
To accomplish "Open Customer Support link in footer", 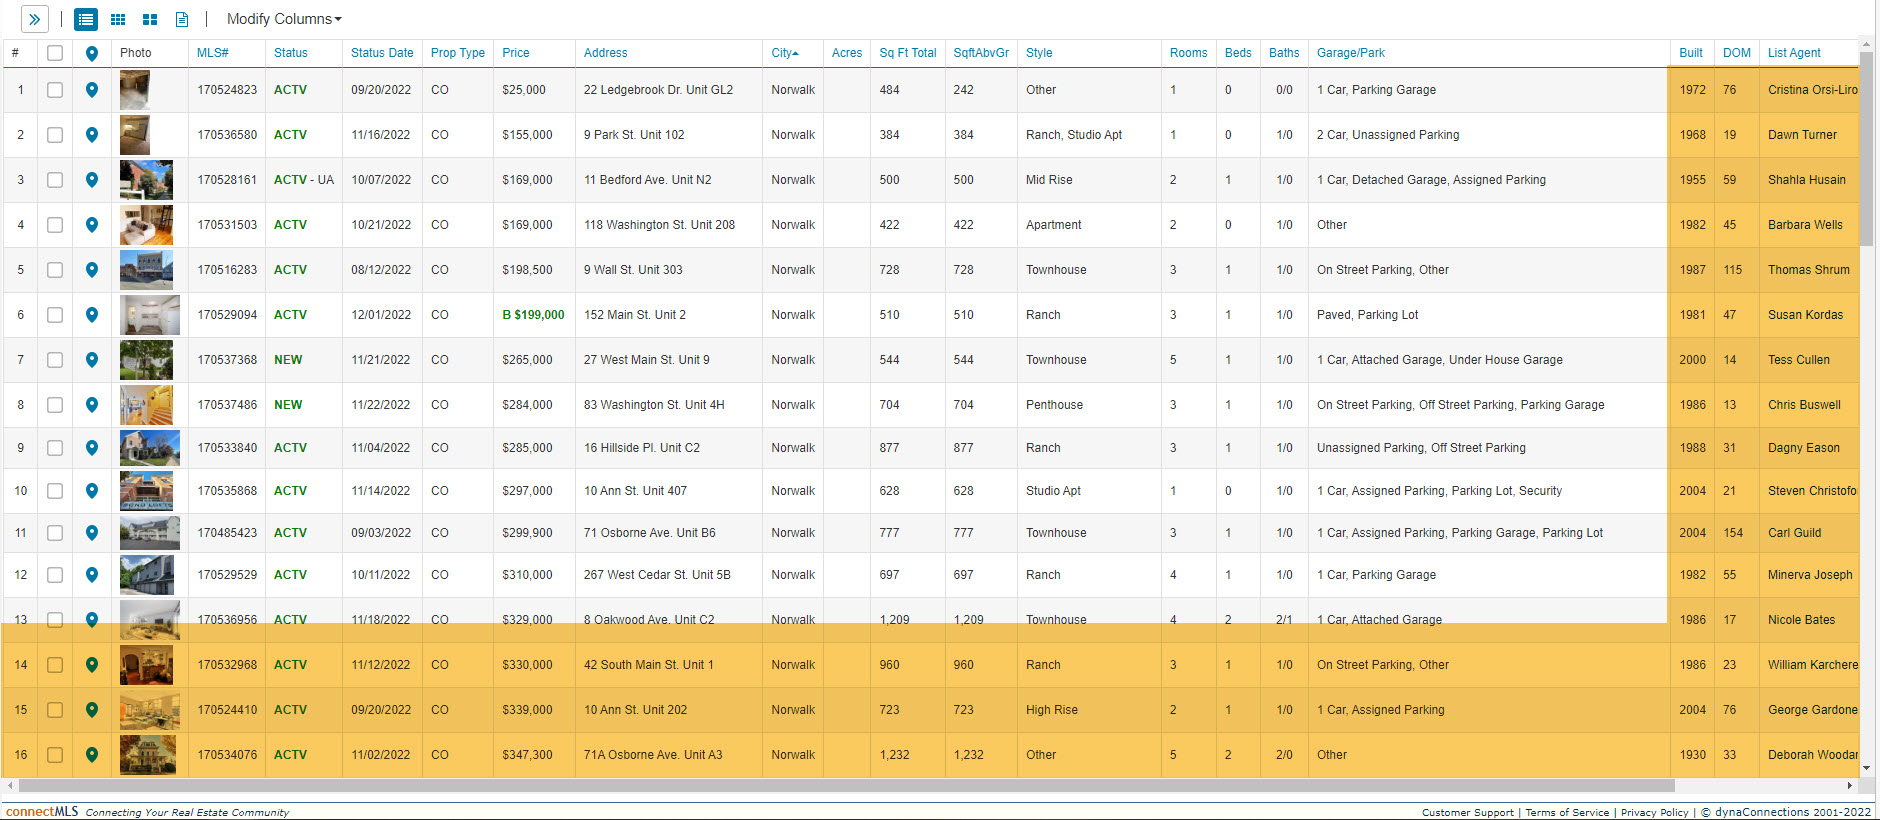I will (1468, 813).
